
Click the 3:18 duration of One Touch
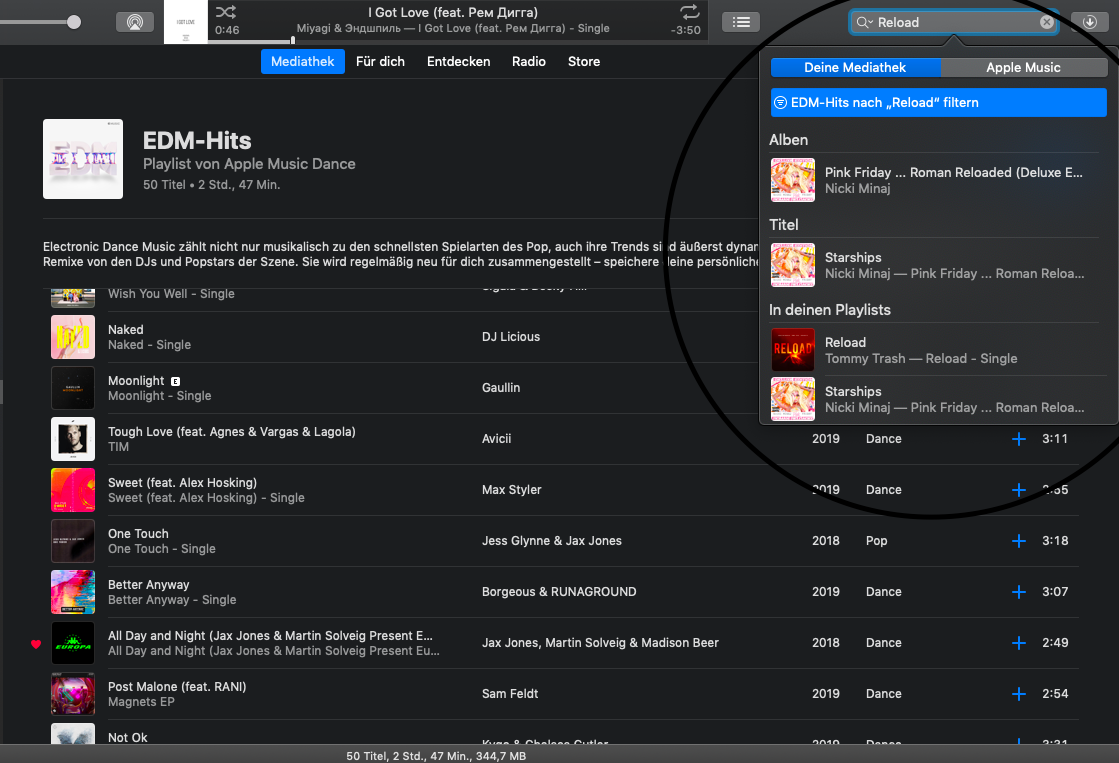1055,541
